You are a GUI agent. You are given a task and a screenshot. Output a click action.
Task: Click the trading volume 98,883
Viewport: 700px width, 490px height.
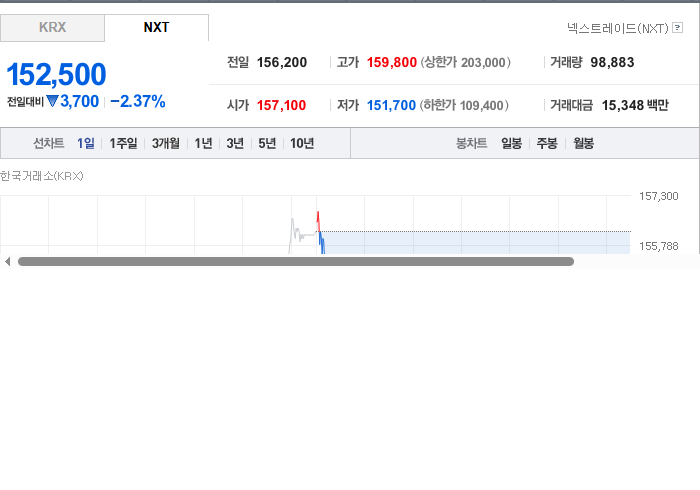click(612, 62)
